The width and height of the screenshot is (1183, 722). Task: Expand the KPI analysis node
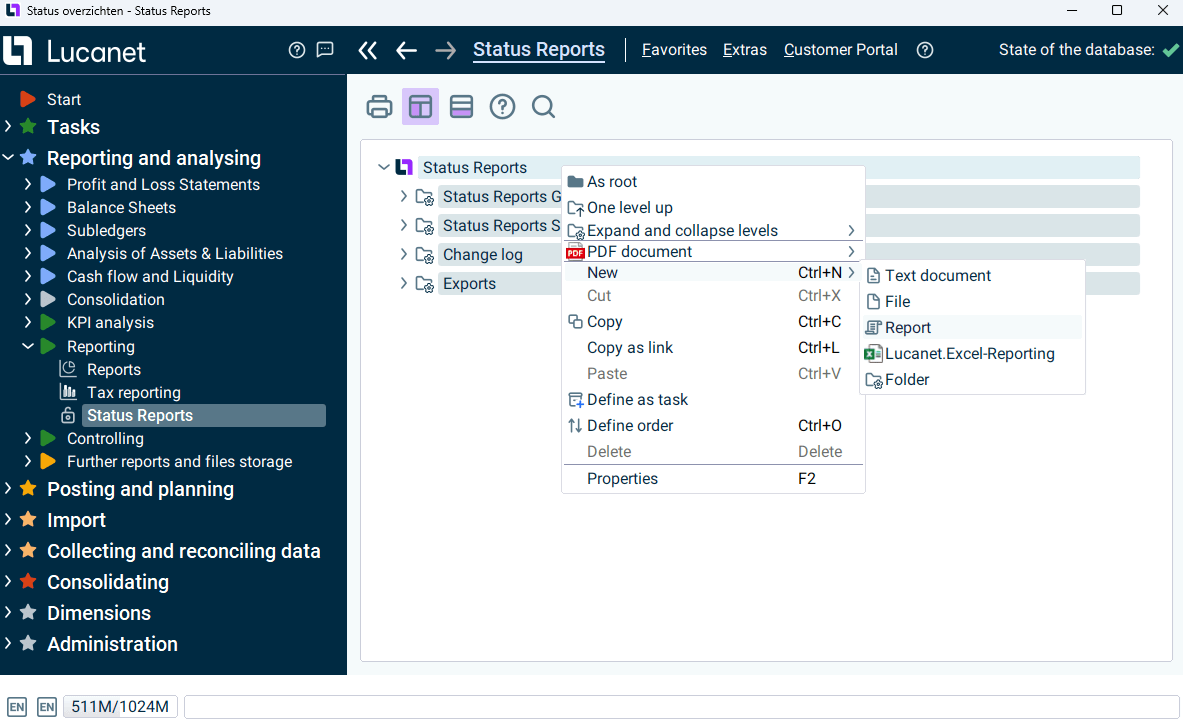pos(28,322)
